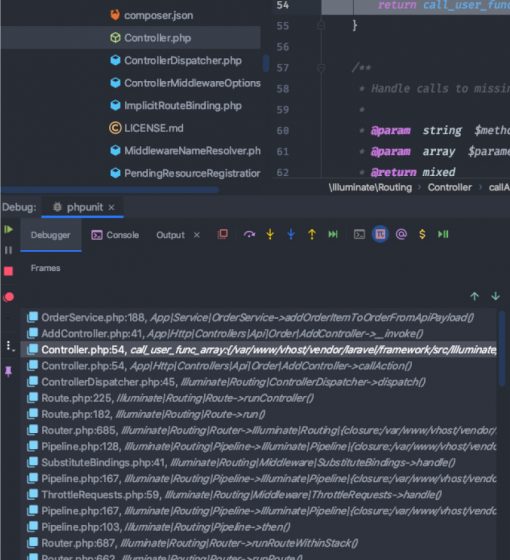This screenshot has height=560, width=510.
Task: Select the Router.php:687 runRouteWithinStack frame
Action: pos(259,543)
